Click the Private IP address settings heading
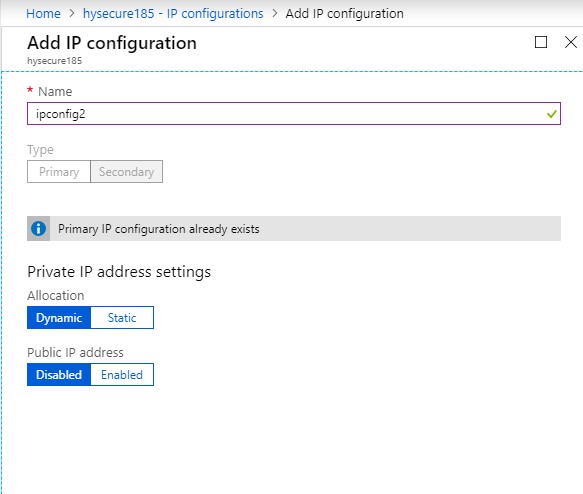Image resolution: width=583 pixels, height=494 pixels. [119, 272]
